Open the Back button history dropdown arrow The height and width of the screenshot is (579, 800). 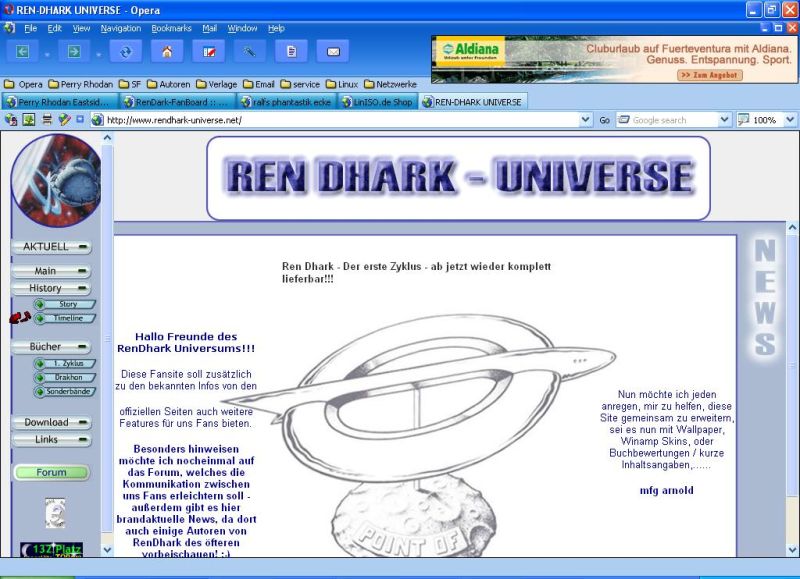pyautogui.click(x=46, y=54)
